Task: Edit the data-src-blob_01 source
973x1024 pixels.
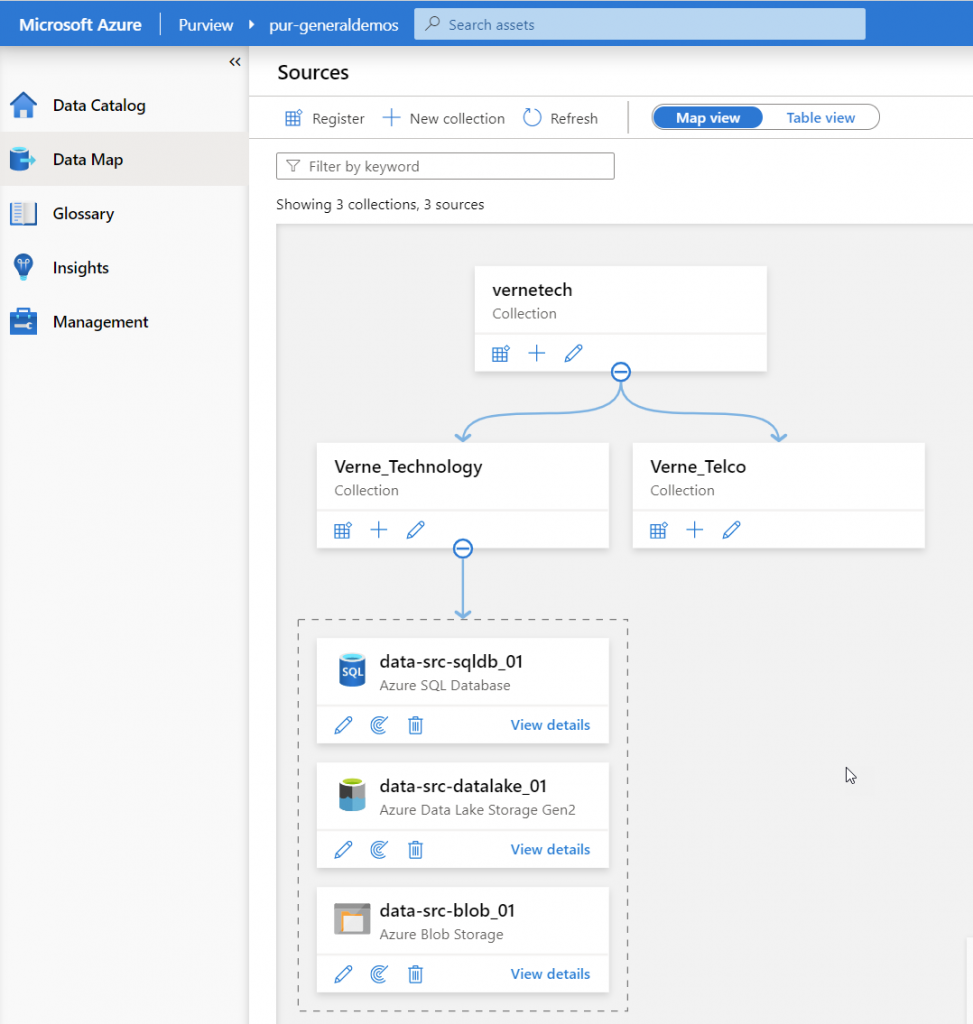Action: [343, 973]
